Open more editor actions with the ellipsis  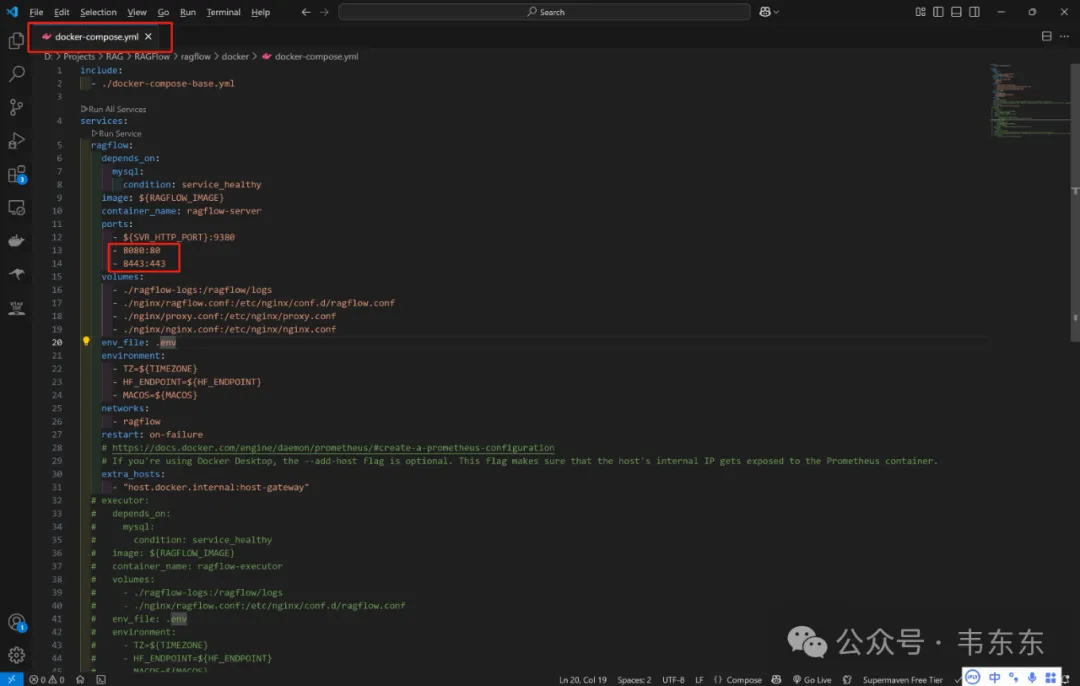[1063, 35]
